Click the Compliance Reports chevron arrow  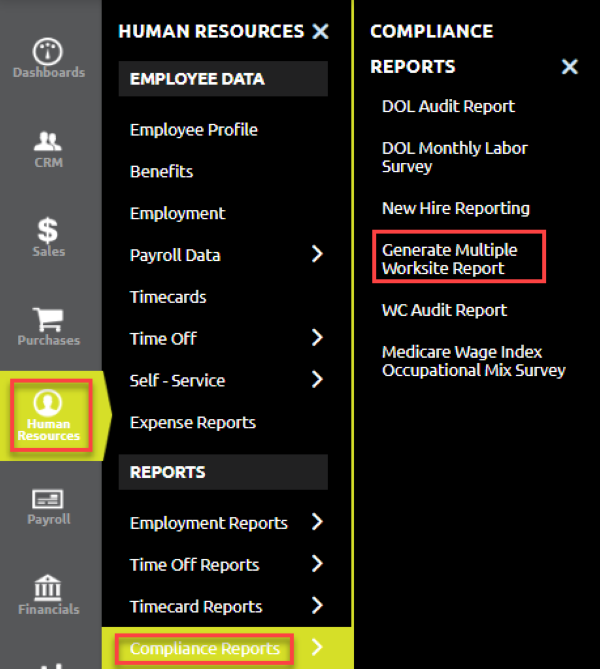point(317,647)
